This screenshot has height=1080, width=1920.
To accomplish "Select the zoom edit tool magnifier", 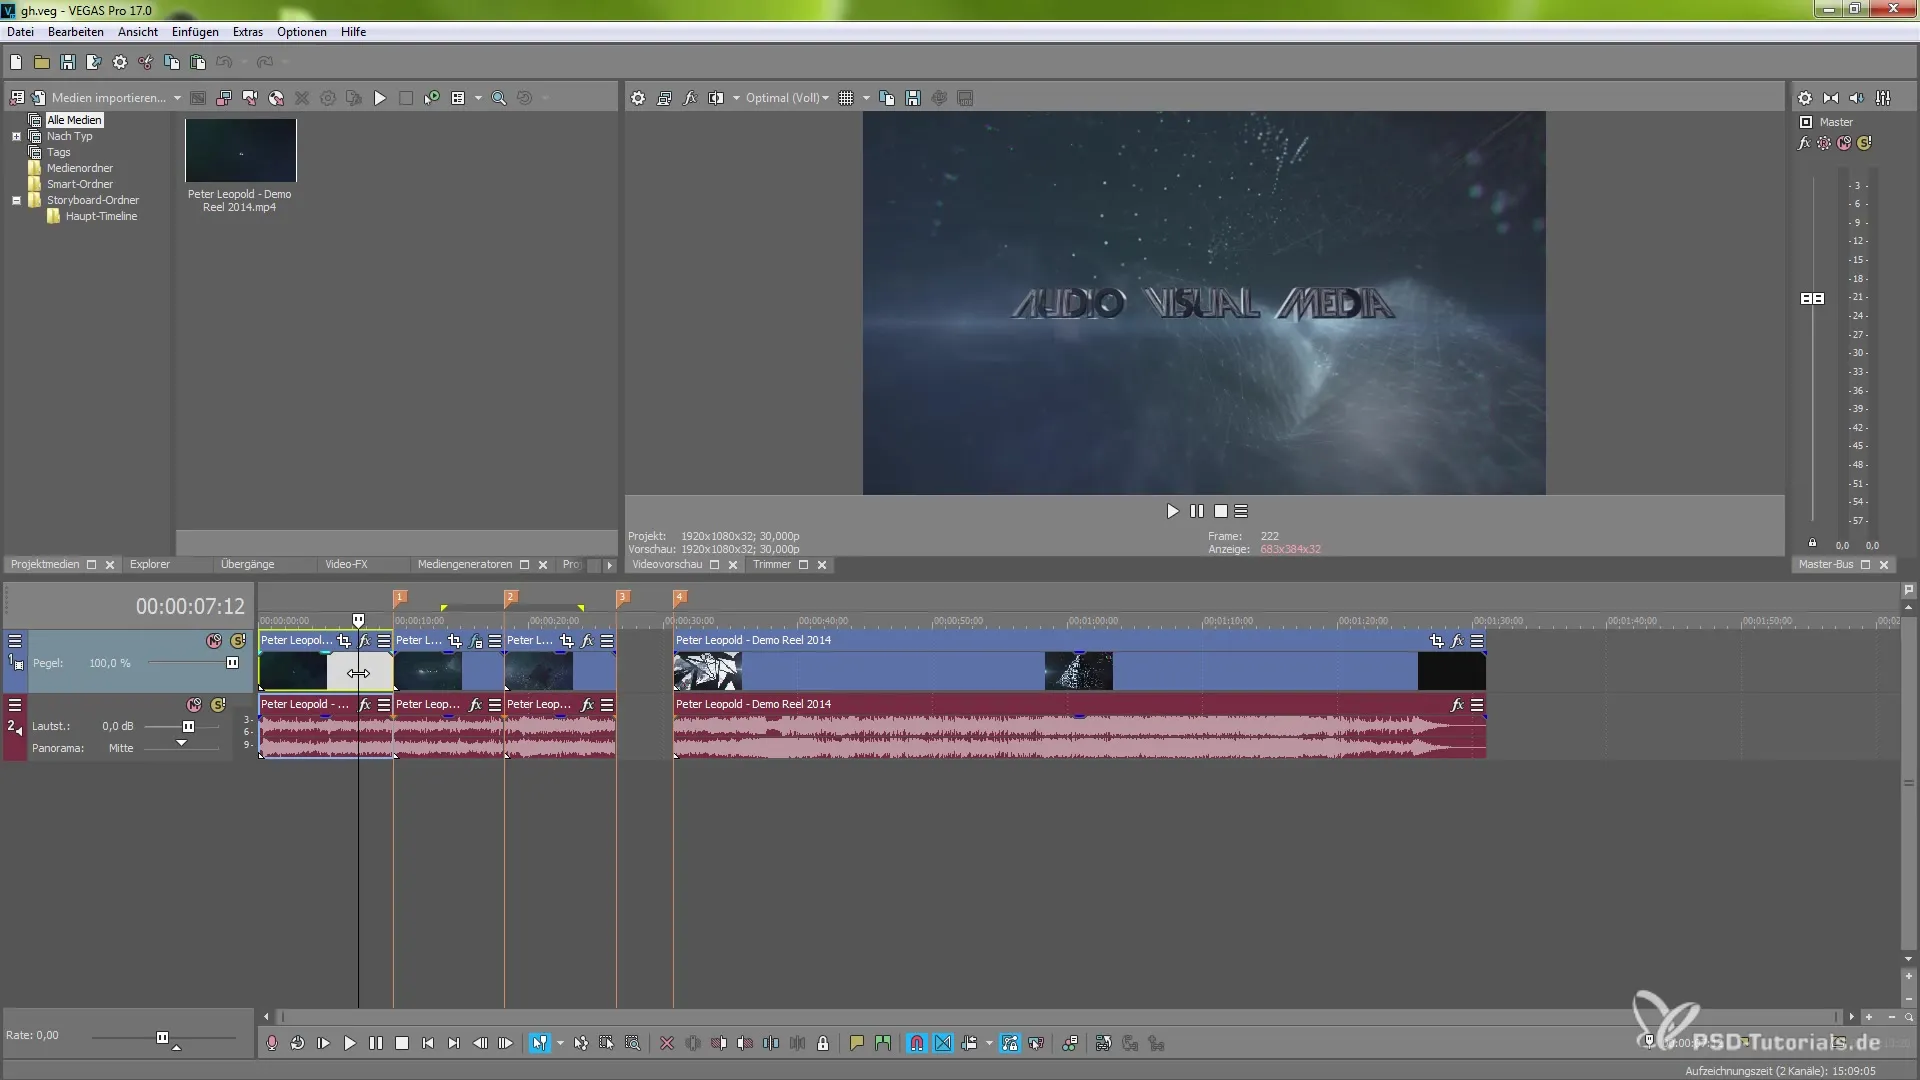I will (x=633, y=1043).
